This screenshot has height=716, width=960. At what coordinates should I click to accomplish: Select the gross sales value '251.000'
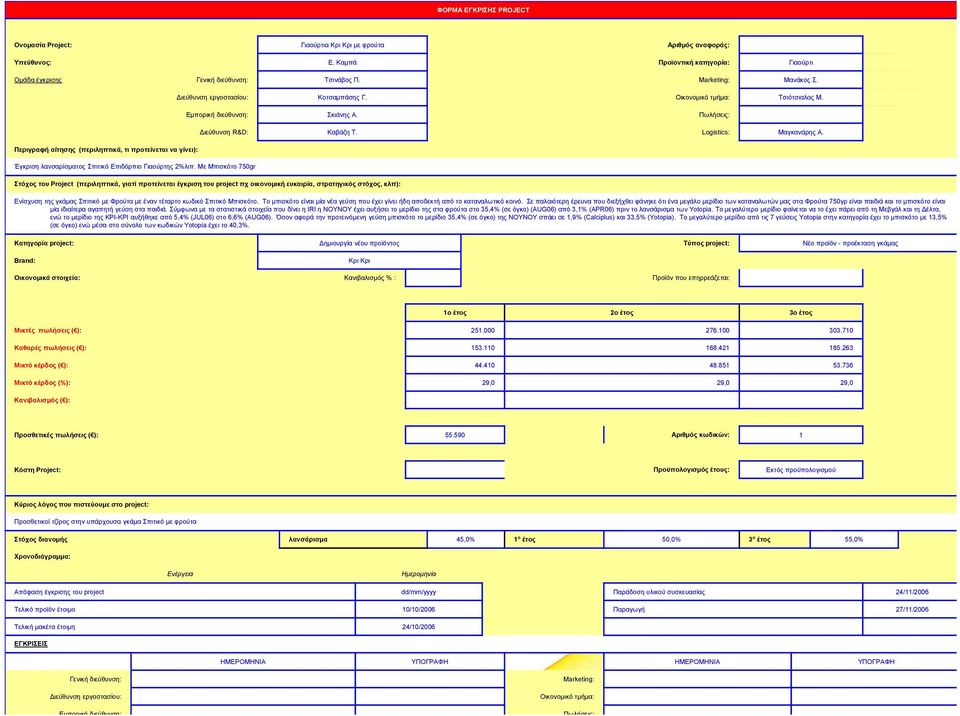click(455, 330)
